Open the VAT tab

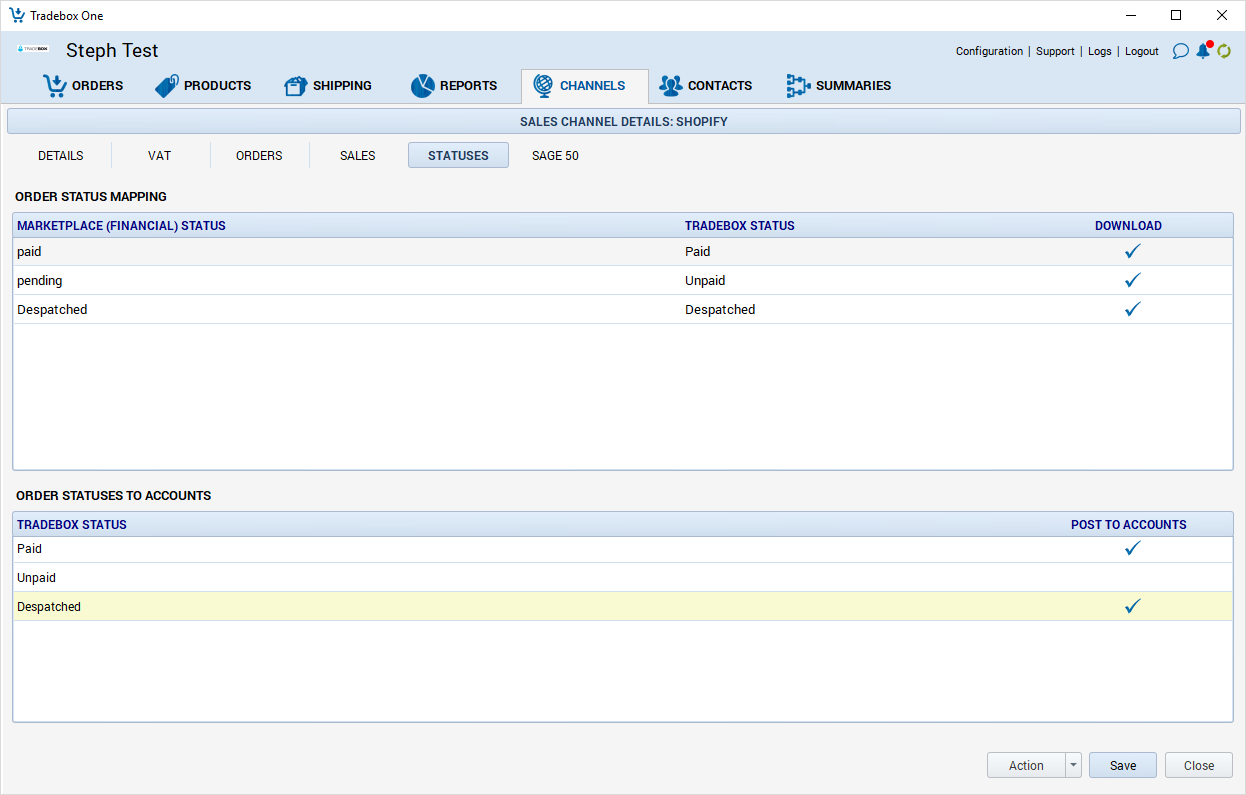pyautogui.click(x=159, y=156)
